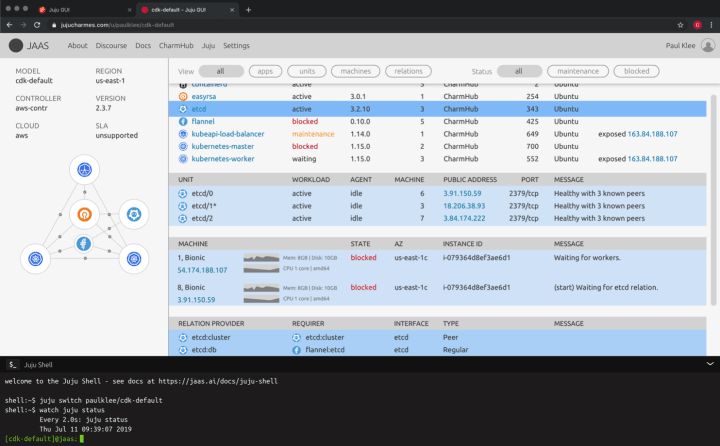720x446 pixels.
Task: Open the Docs navigation link
Action: [143, 45]
